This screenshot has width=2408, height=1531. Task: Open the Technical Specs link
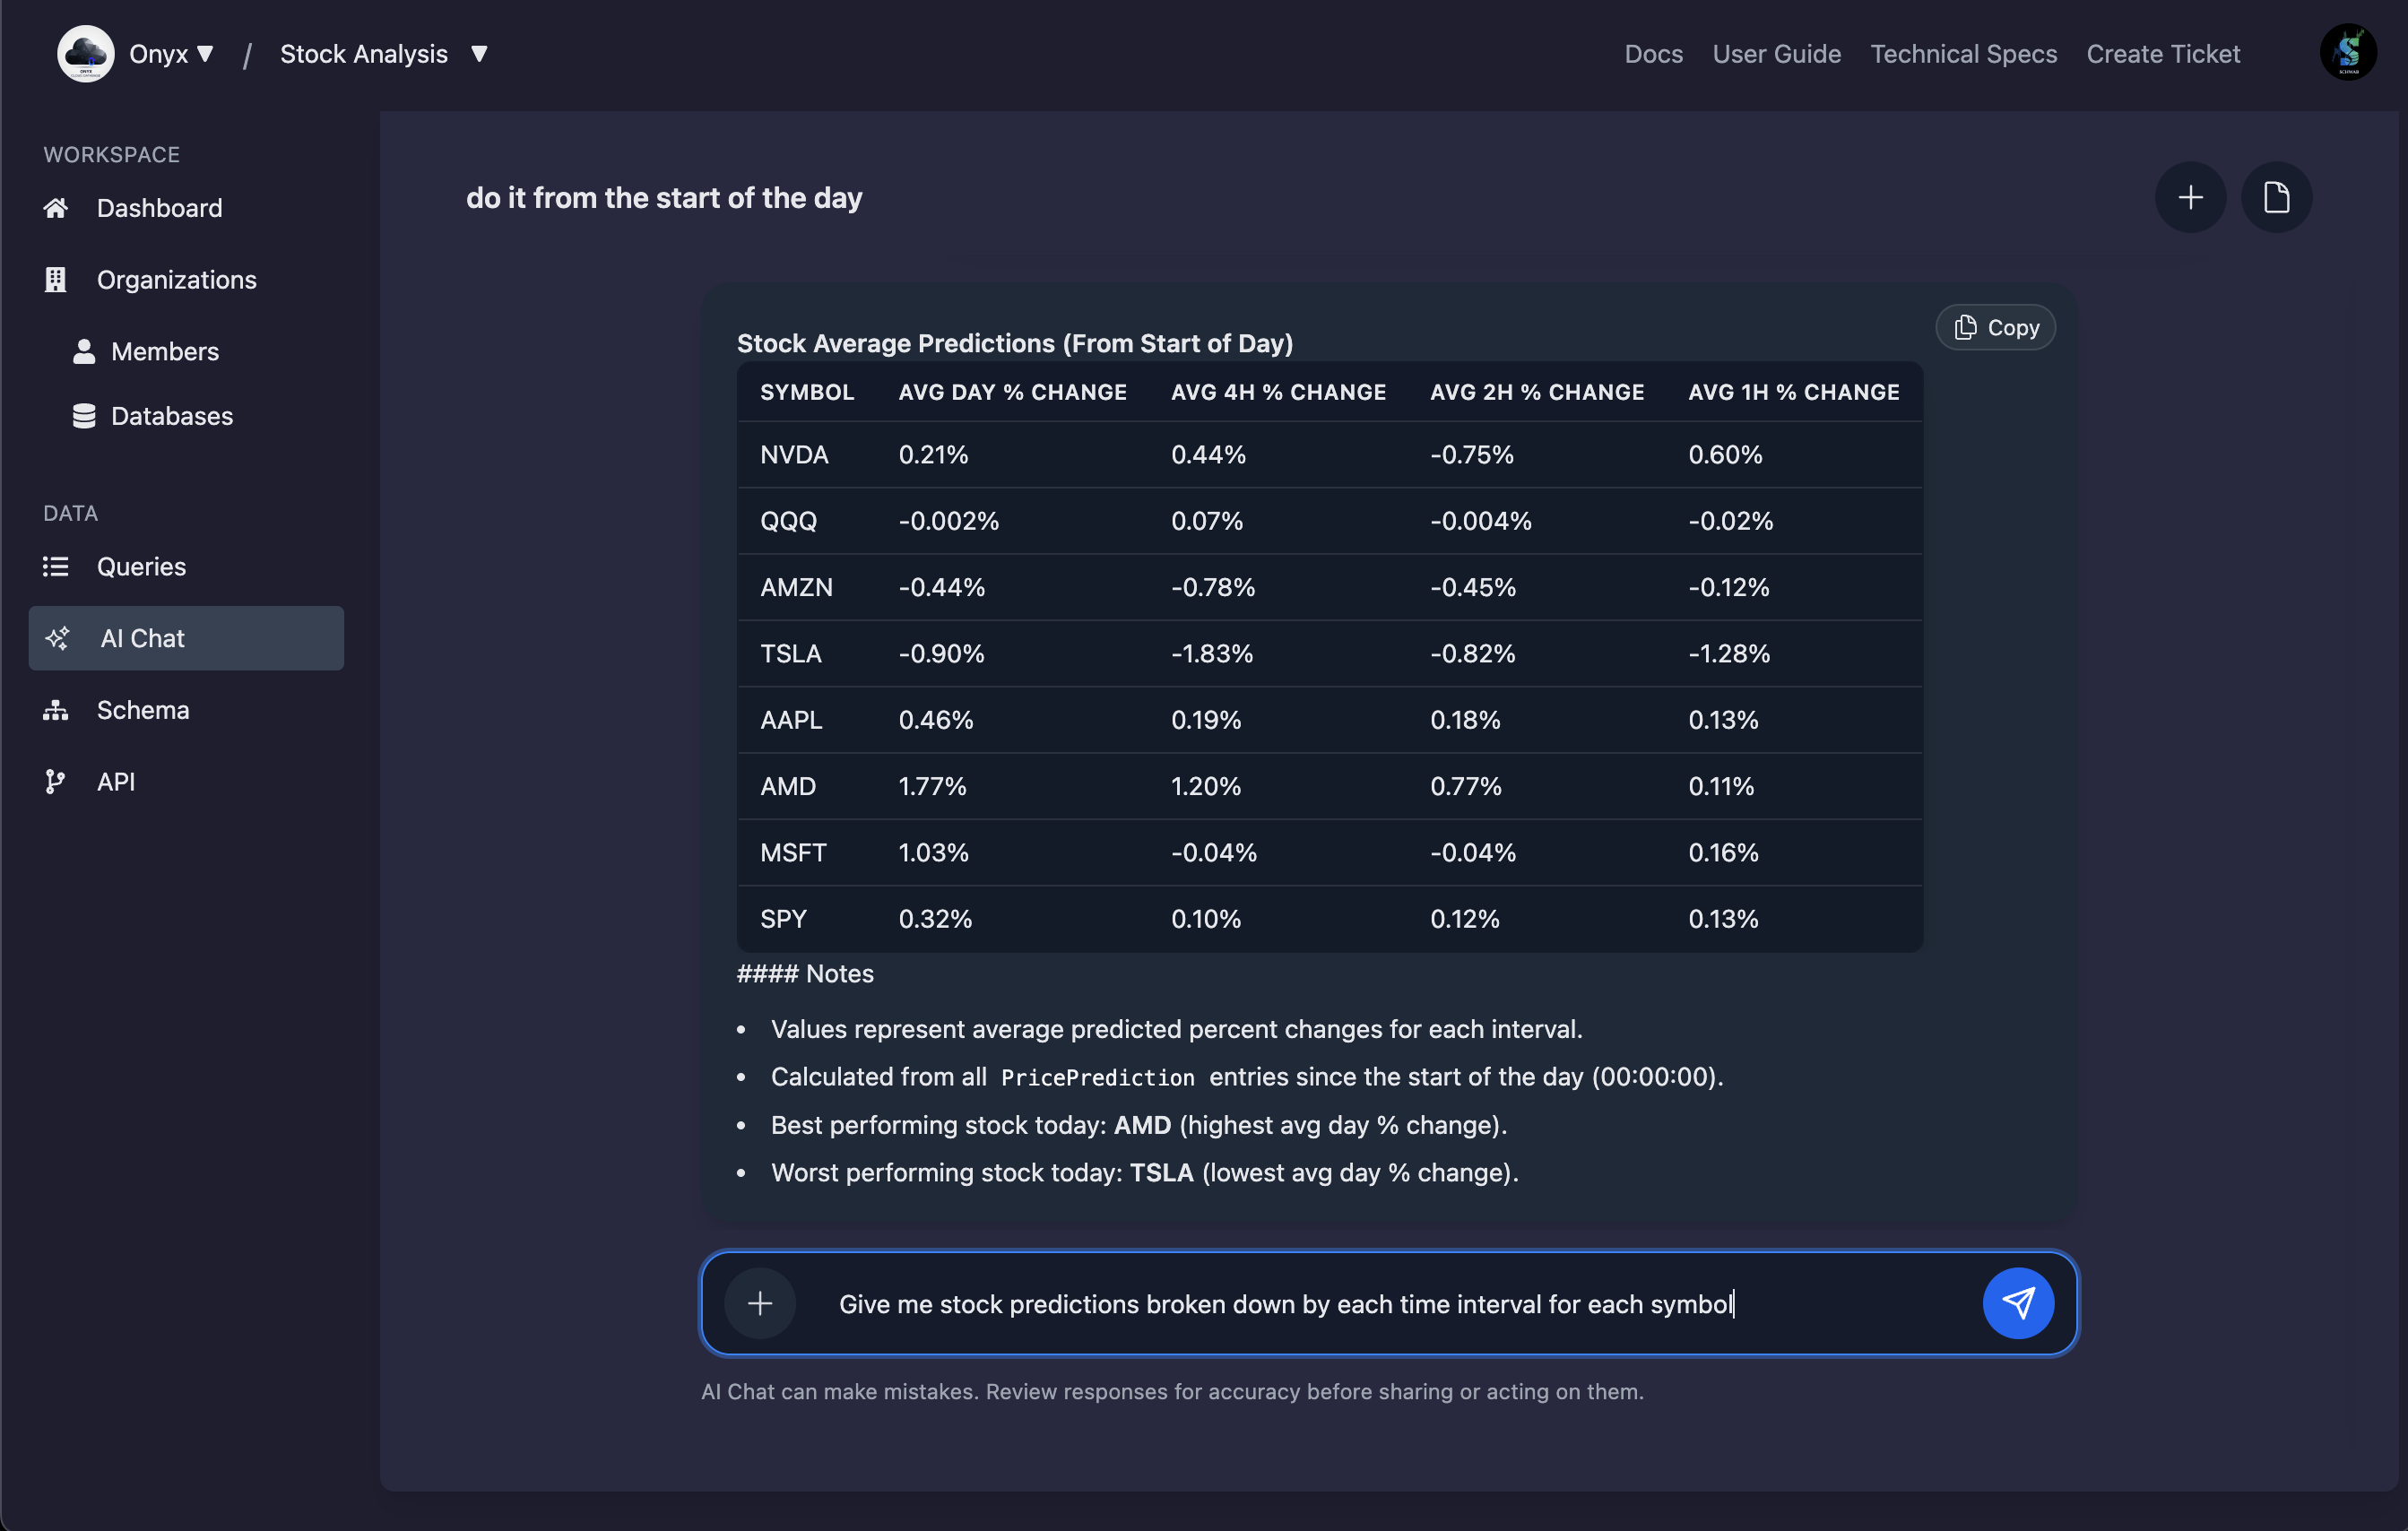click(1963, 54)
